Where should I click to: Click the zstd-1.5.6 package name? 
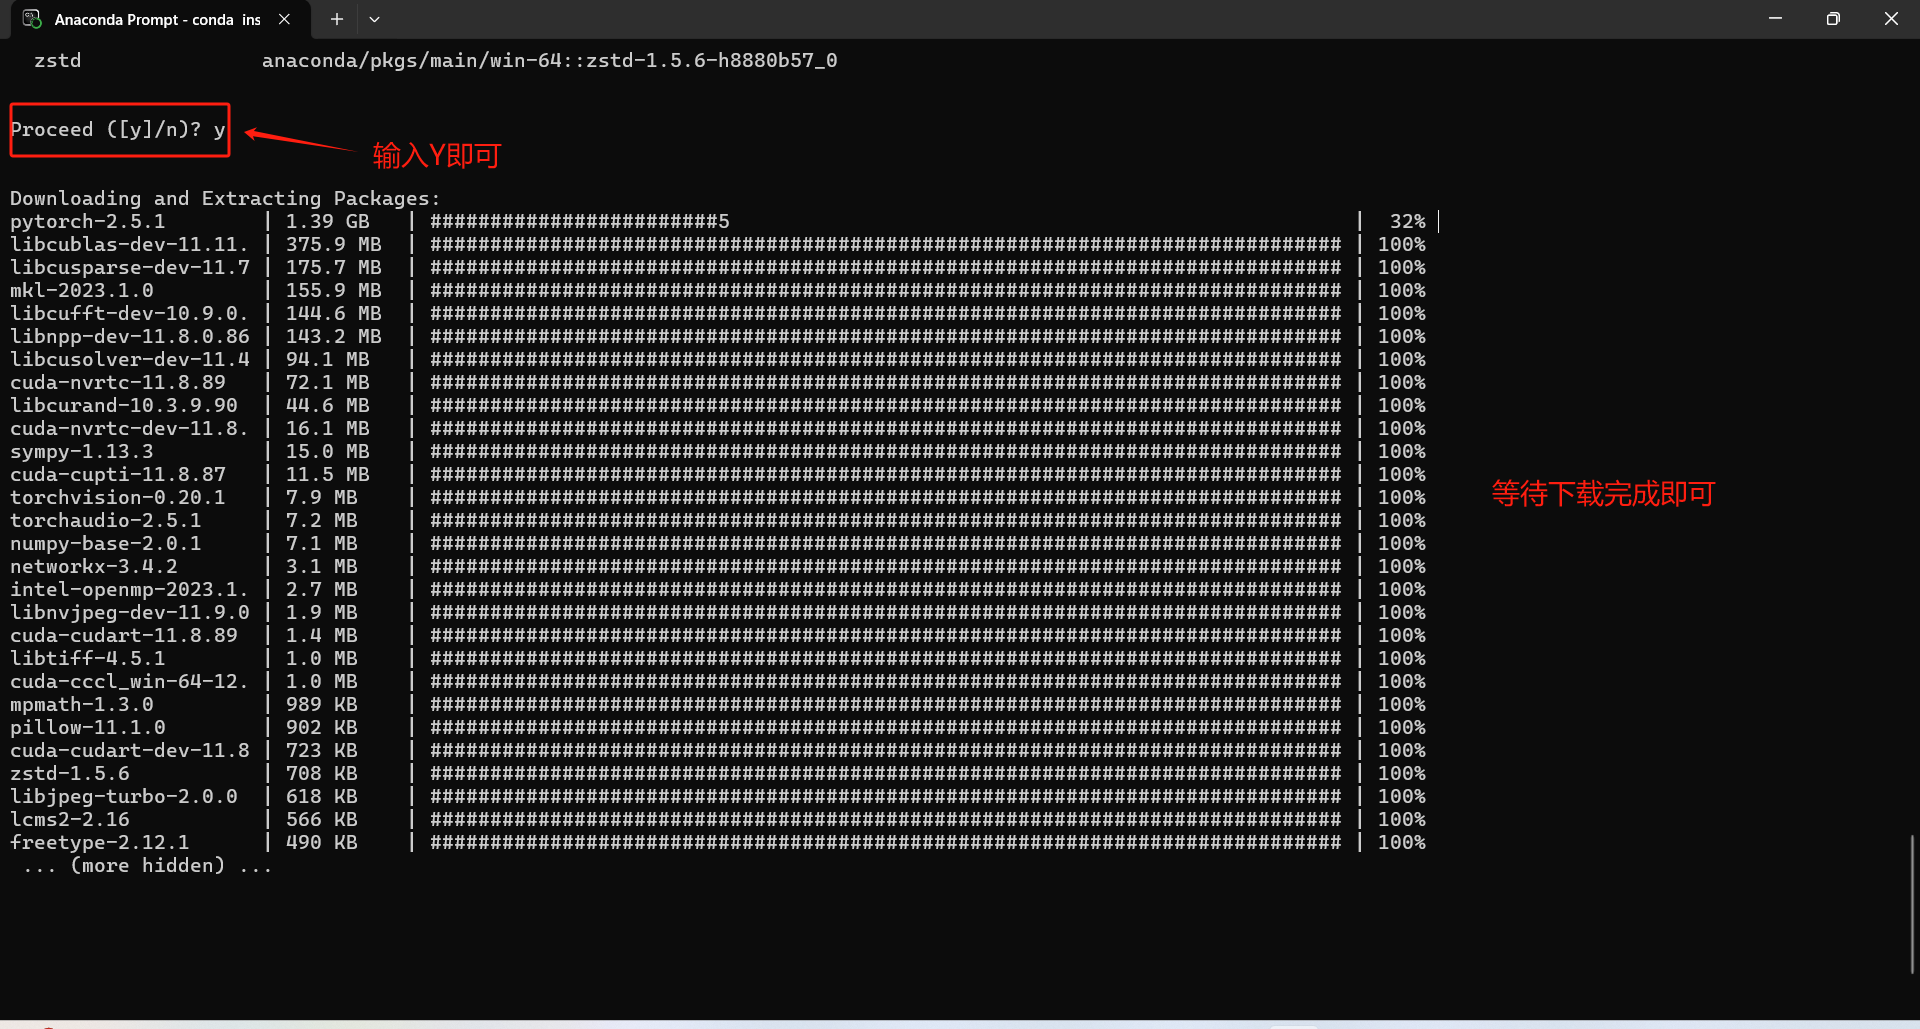coord(70,773)
